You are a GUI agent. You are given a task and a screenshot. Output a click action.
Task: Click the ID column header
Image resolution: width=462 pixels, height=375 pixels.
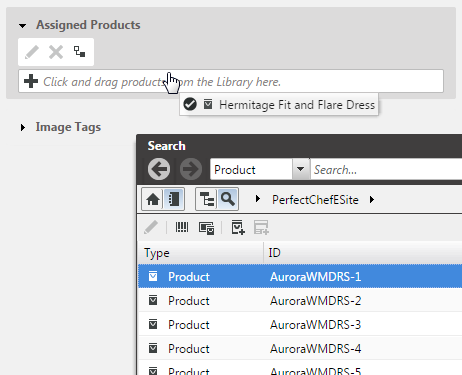[363, 253]
